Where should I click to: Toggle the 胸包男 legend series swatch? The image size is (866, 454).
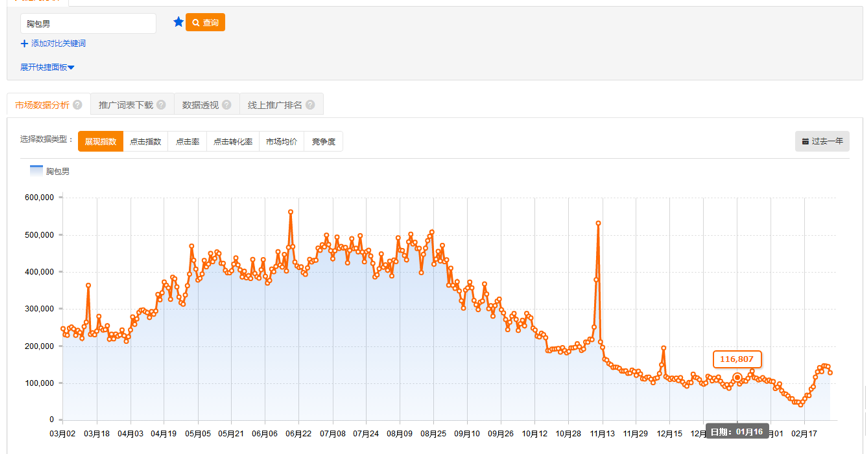click(37, 171)
